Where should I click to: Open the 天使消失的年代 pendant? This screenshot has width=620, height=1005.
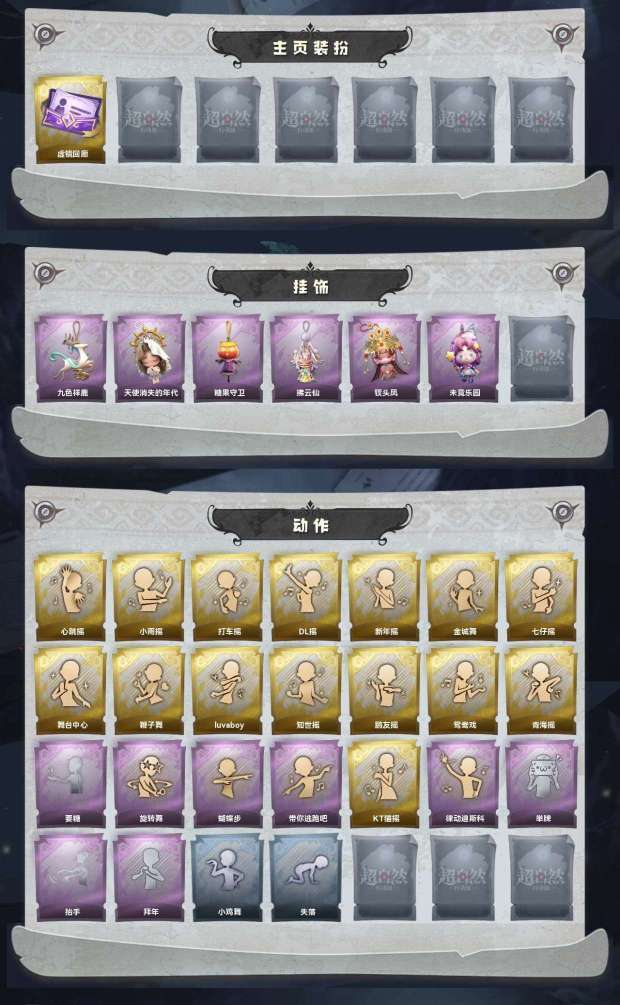coord(149,358)
